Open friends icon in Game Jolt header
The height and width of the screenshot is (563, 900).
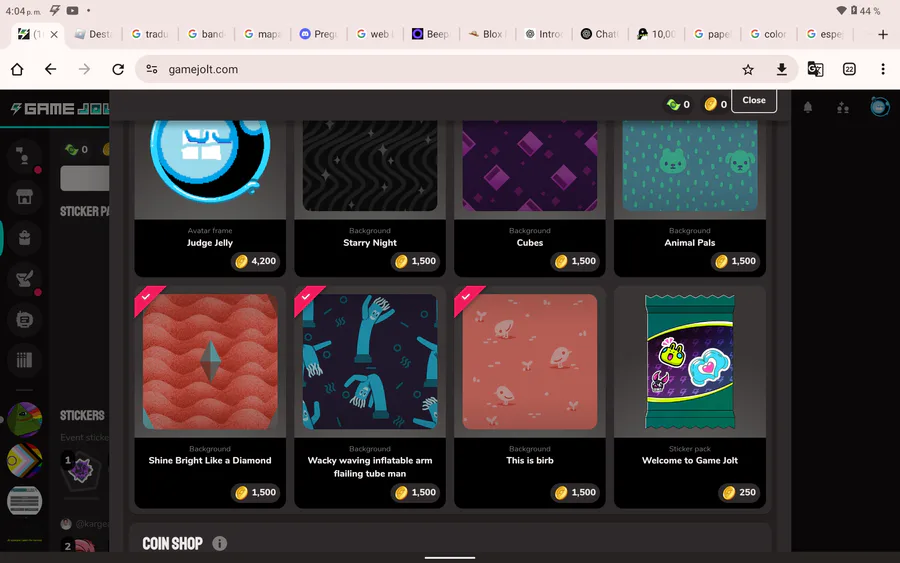click(843, 107)
